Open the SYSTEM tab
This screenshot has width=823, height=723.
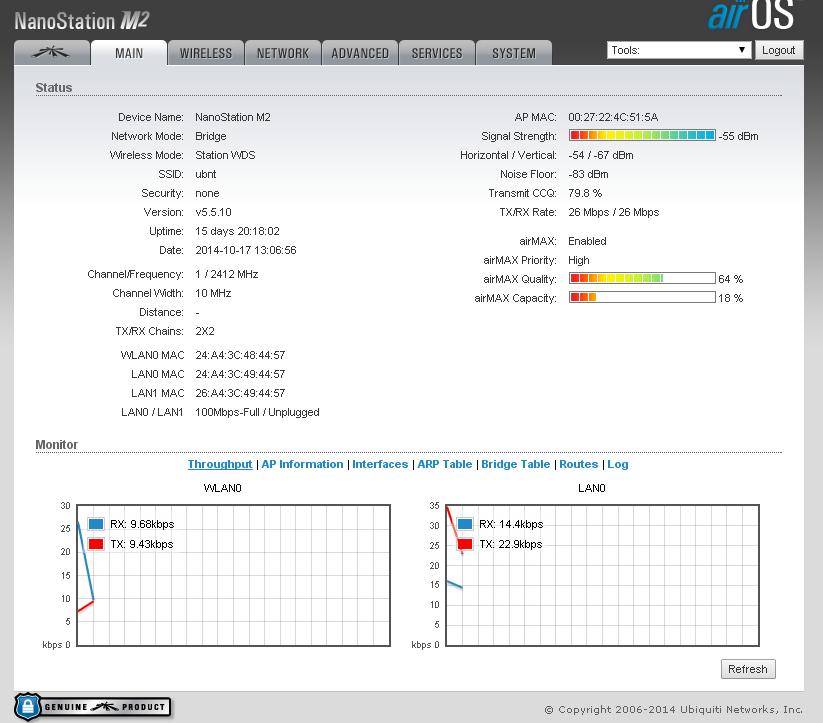(514, 53)
